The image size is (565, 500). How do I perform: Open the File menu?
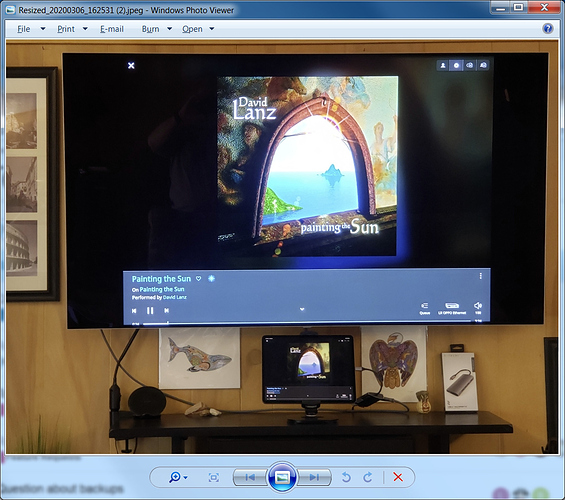point(24,29)
